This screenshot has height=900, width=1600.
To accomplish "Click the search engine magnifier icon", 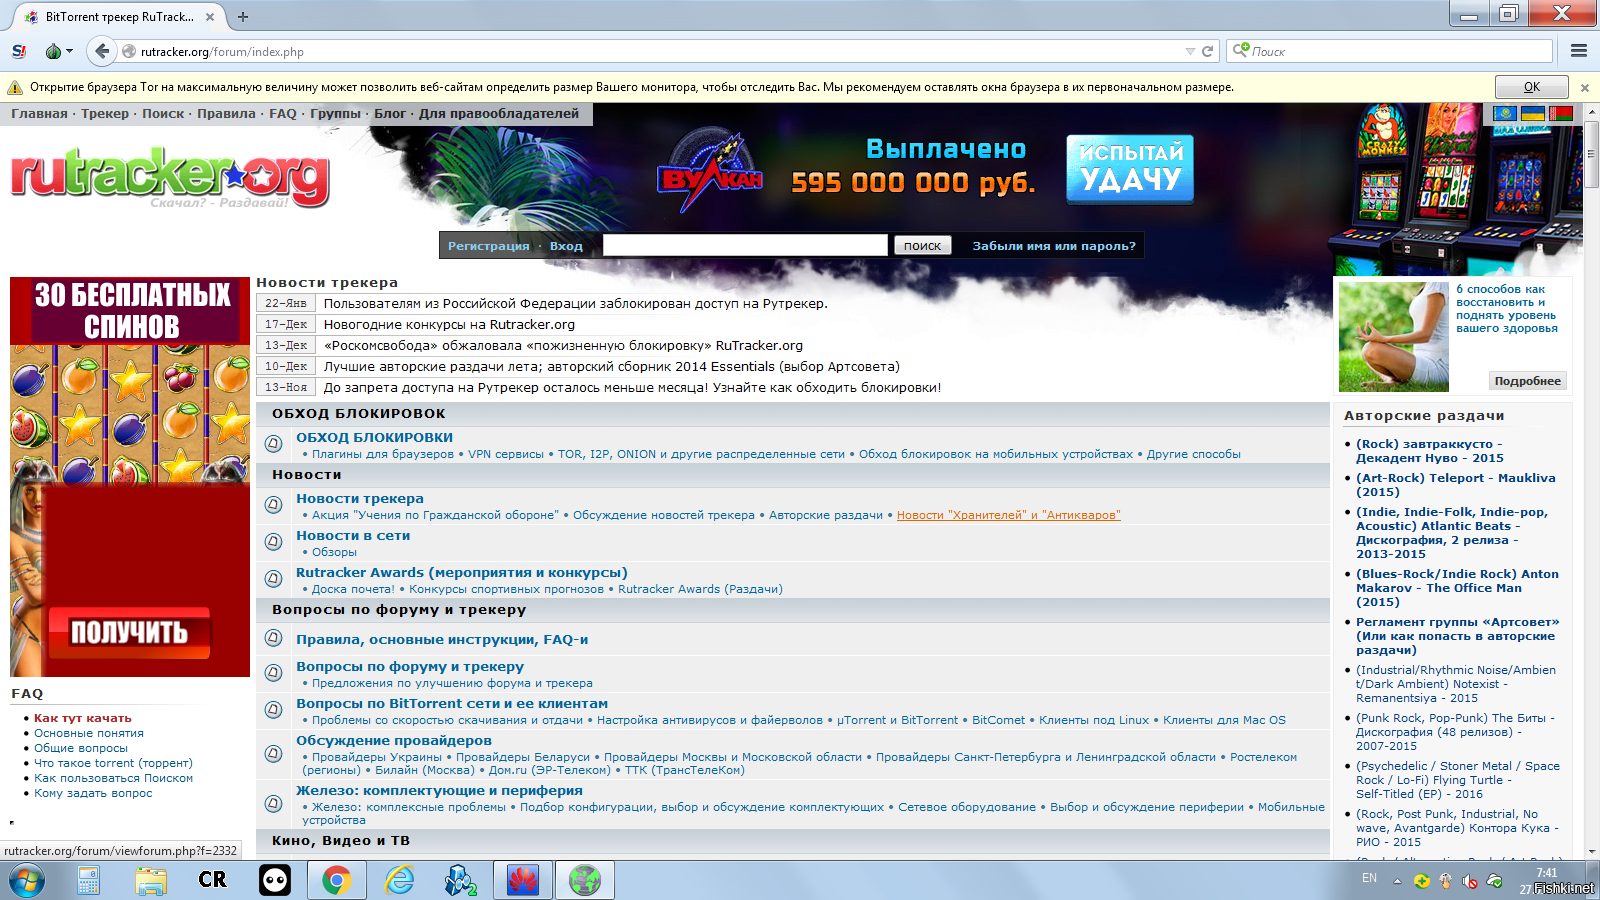I will 1240,50.
